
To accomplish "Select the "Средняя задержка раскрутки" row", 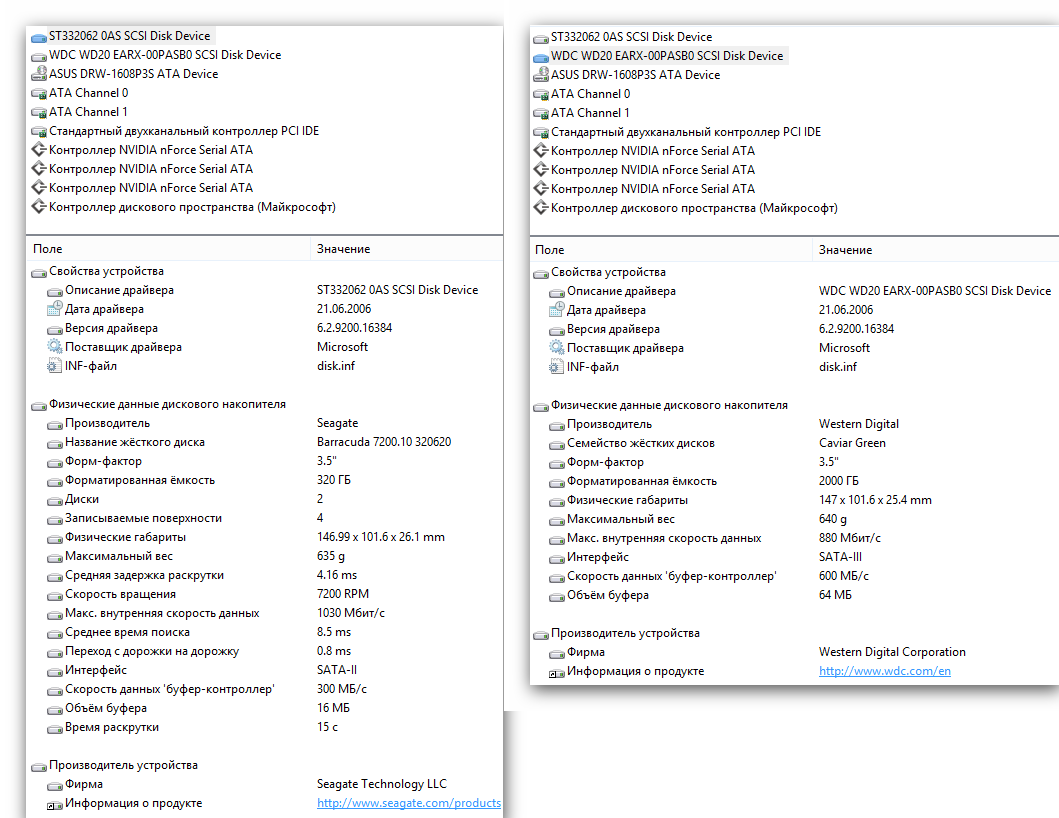I will 144,575.
